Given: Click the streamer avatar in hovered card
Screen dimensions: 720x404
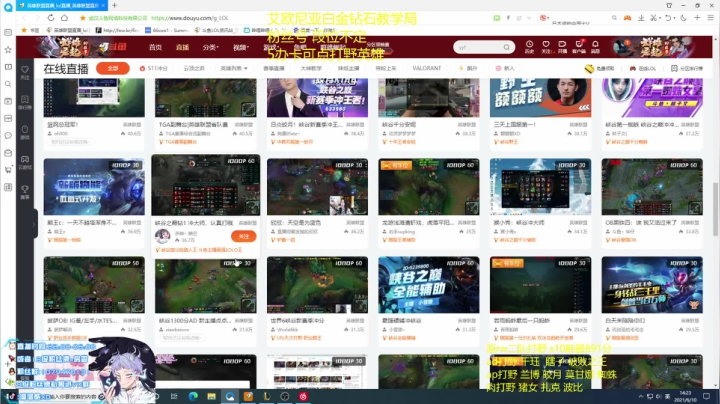Looking at the screenshot, I should [162, 236].
